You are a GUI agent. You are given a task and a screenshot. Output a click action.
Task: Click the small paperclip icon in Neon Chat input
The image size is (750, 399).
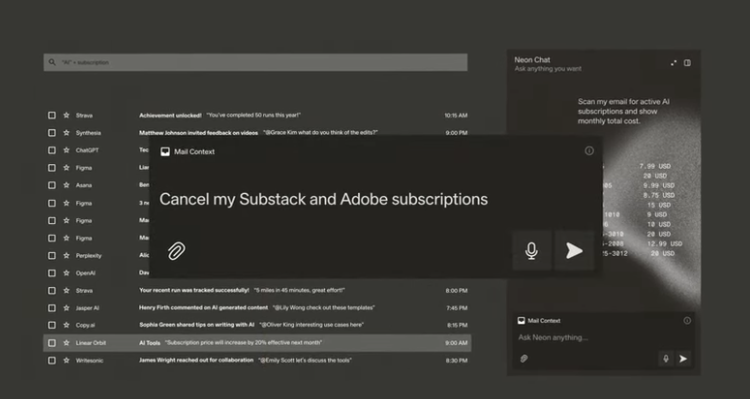524,358
